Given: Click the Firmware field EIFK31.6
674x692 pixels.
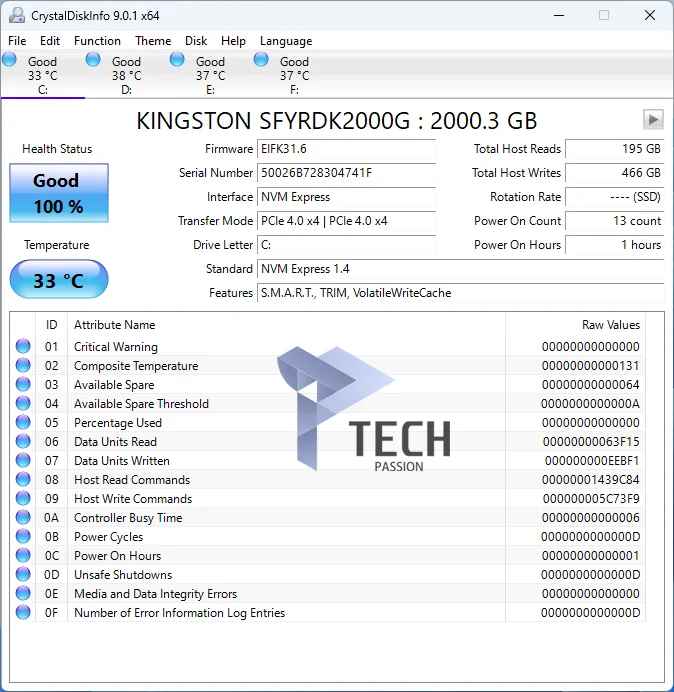Looking at the screenshot, I should [x=346, y=149].
